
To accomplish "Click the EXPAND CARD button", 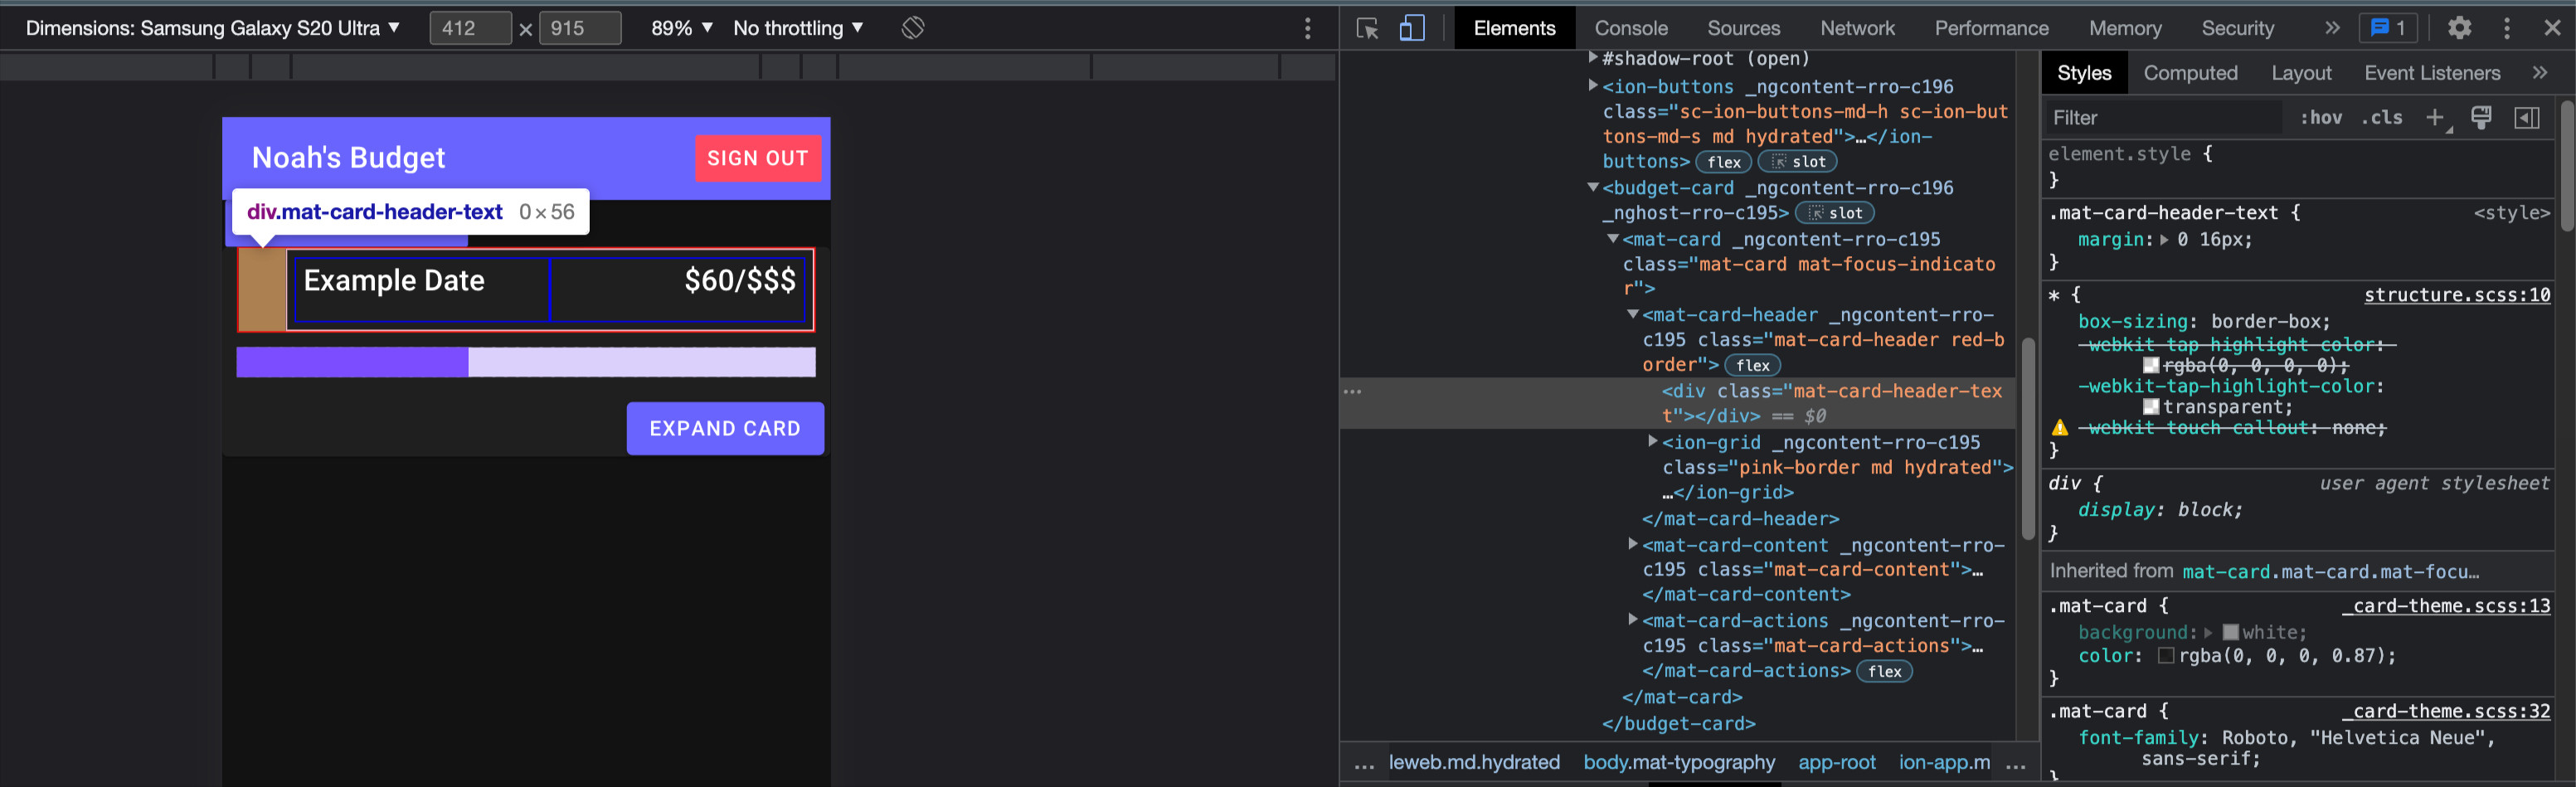I will point(725,428).
